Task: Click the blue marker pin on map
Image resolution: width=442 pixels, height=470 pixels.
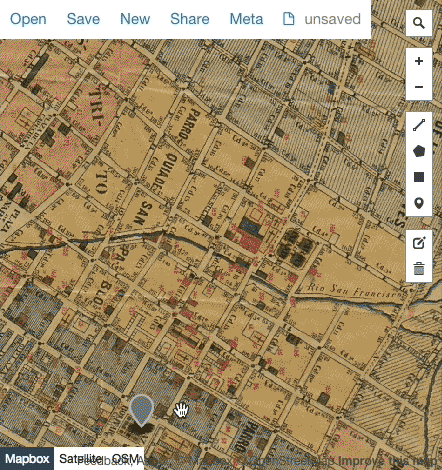Action: [141, 411]
